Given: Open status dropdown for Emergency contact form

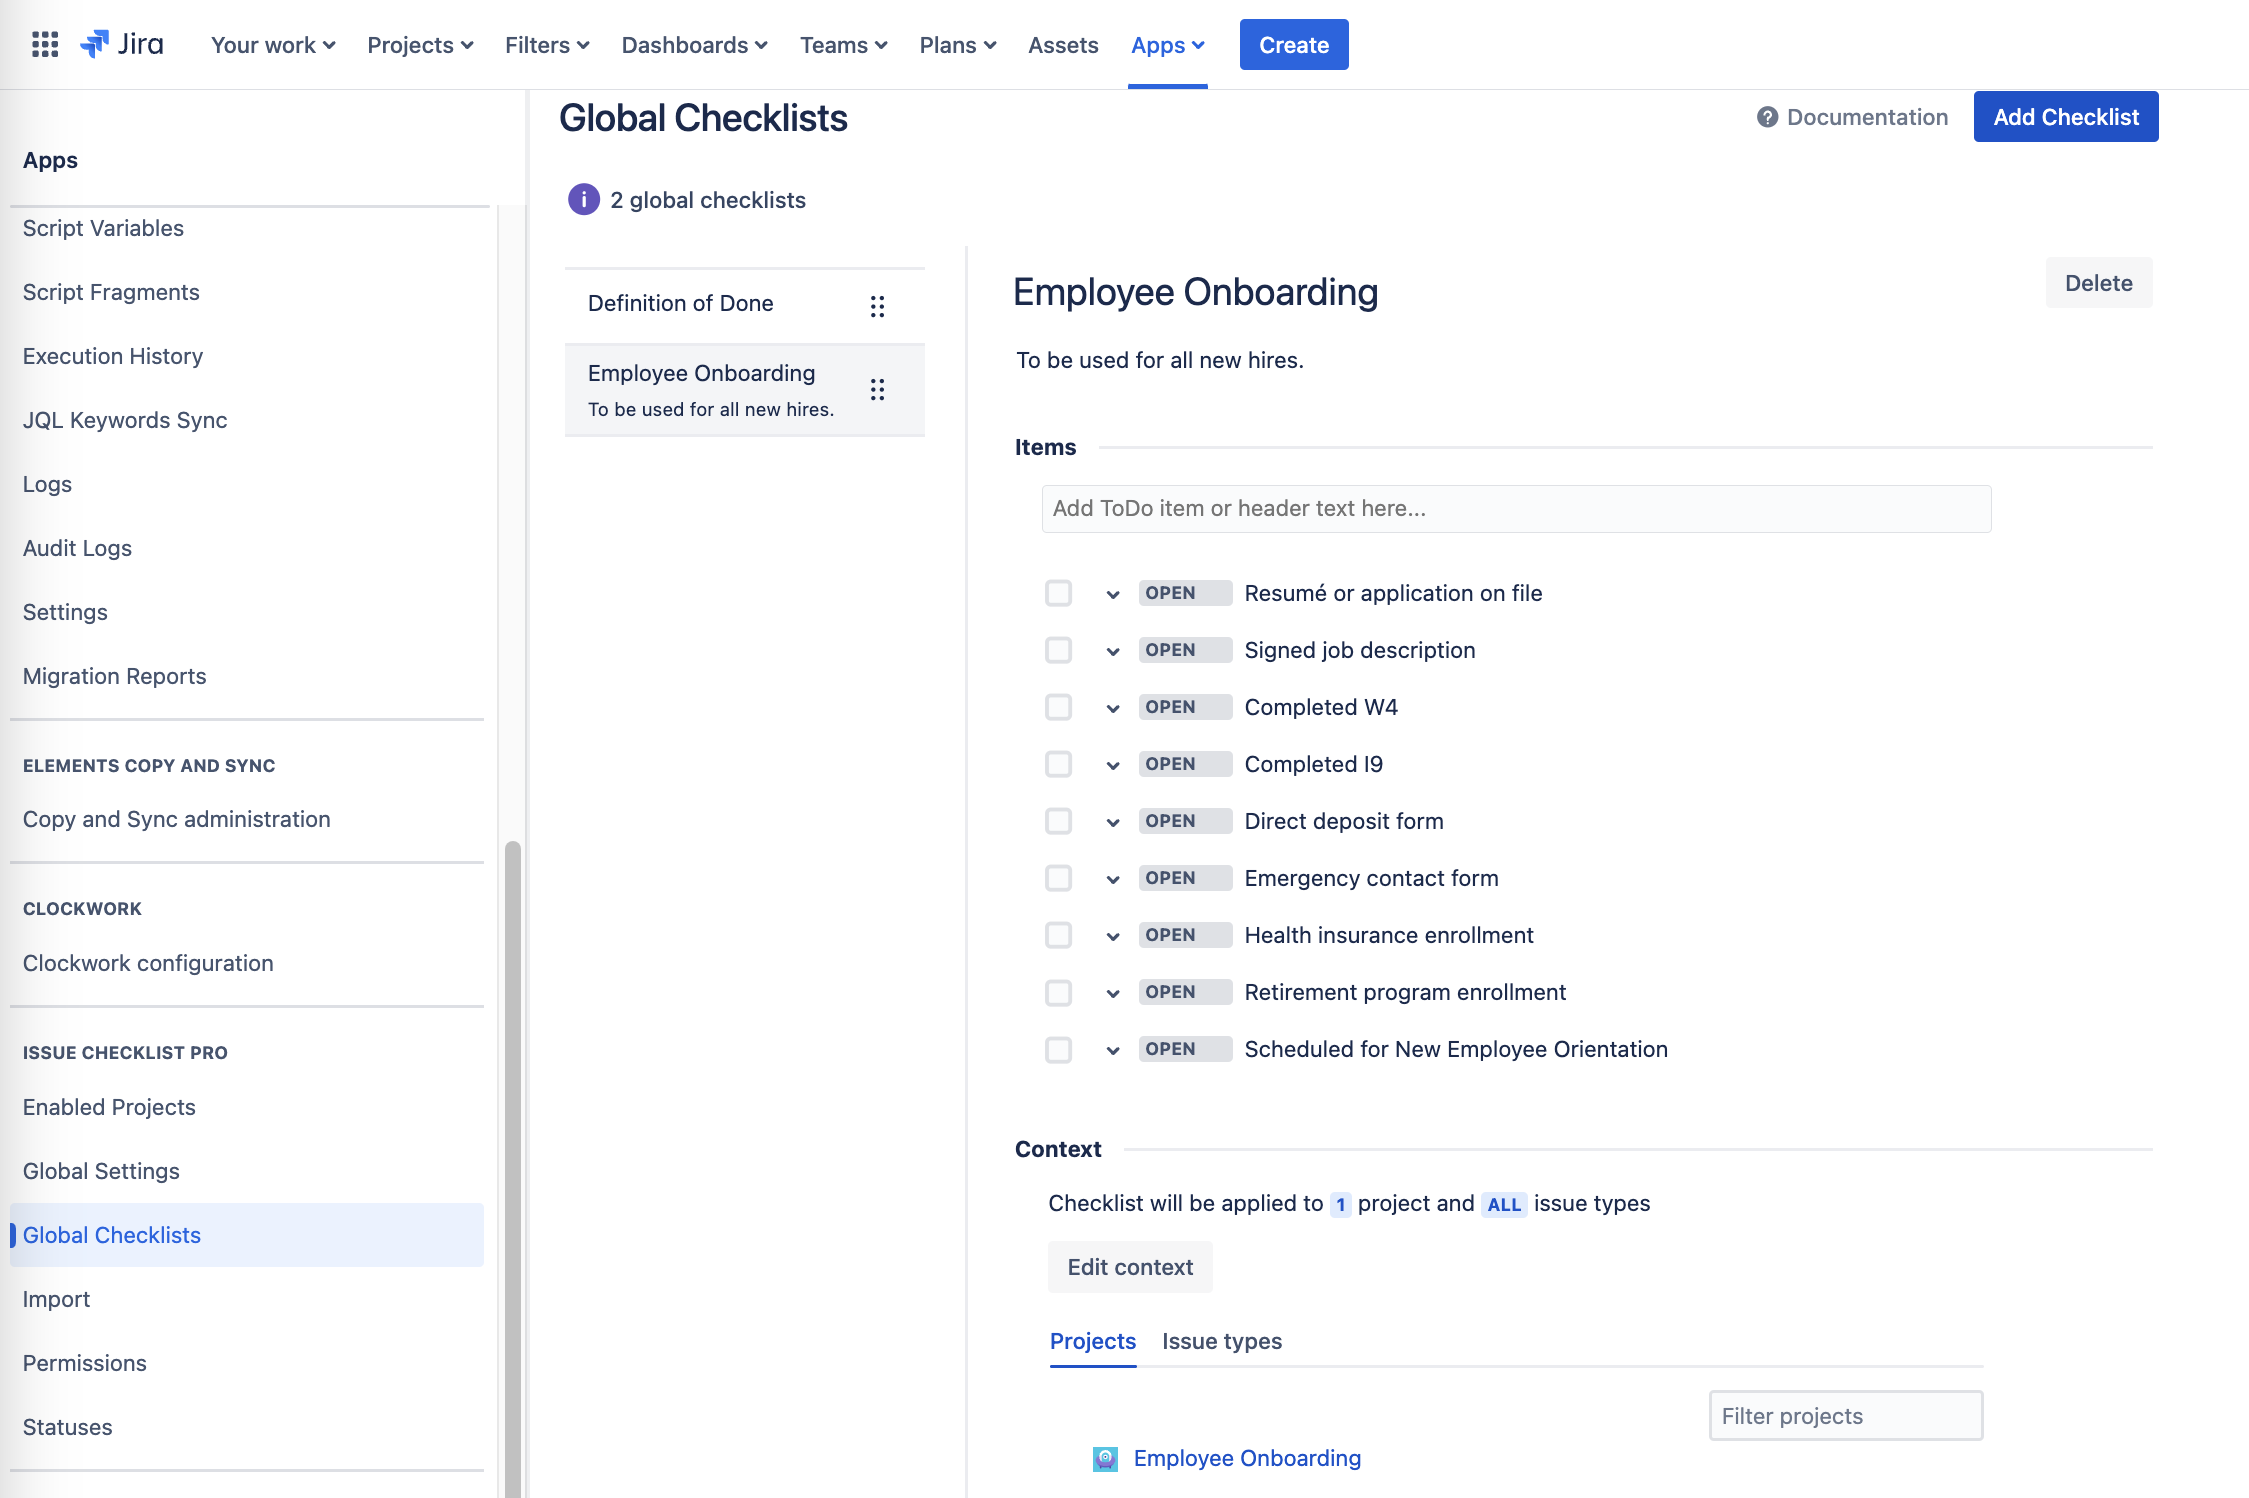Looking at the screenshot, I should (x=1113, y=879).
